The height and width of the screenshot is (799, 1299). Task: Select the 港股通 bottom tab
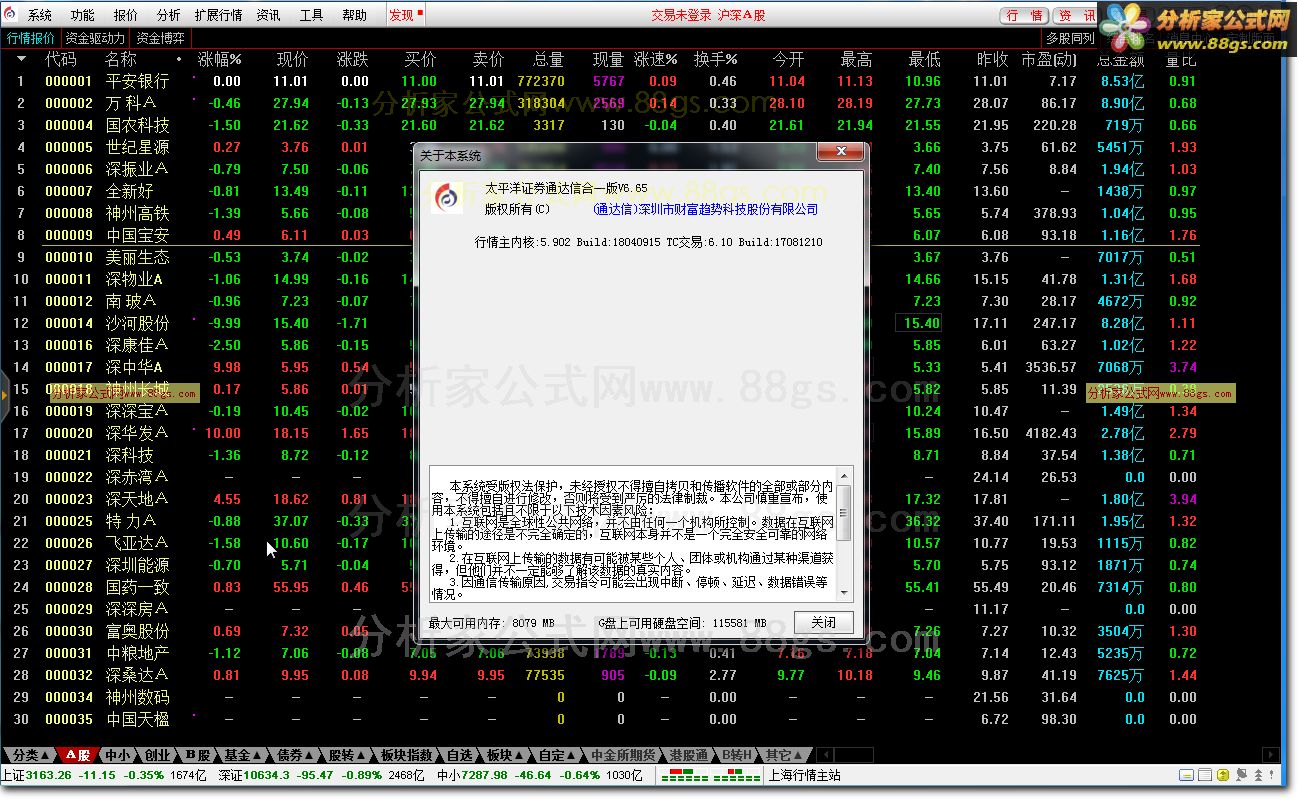(x=689, y=755)
